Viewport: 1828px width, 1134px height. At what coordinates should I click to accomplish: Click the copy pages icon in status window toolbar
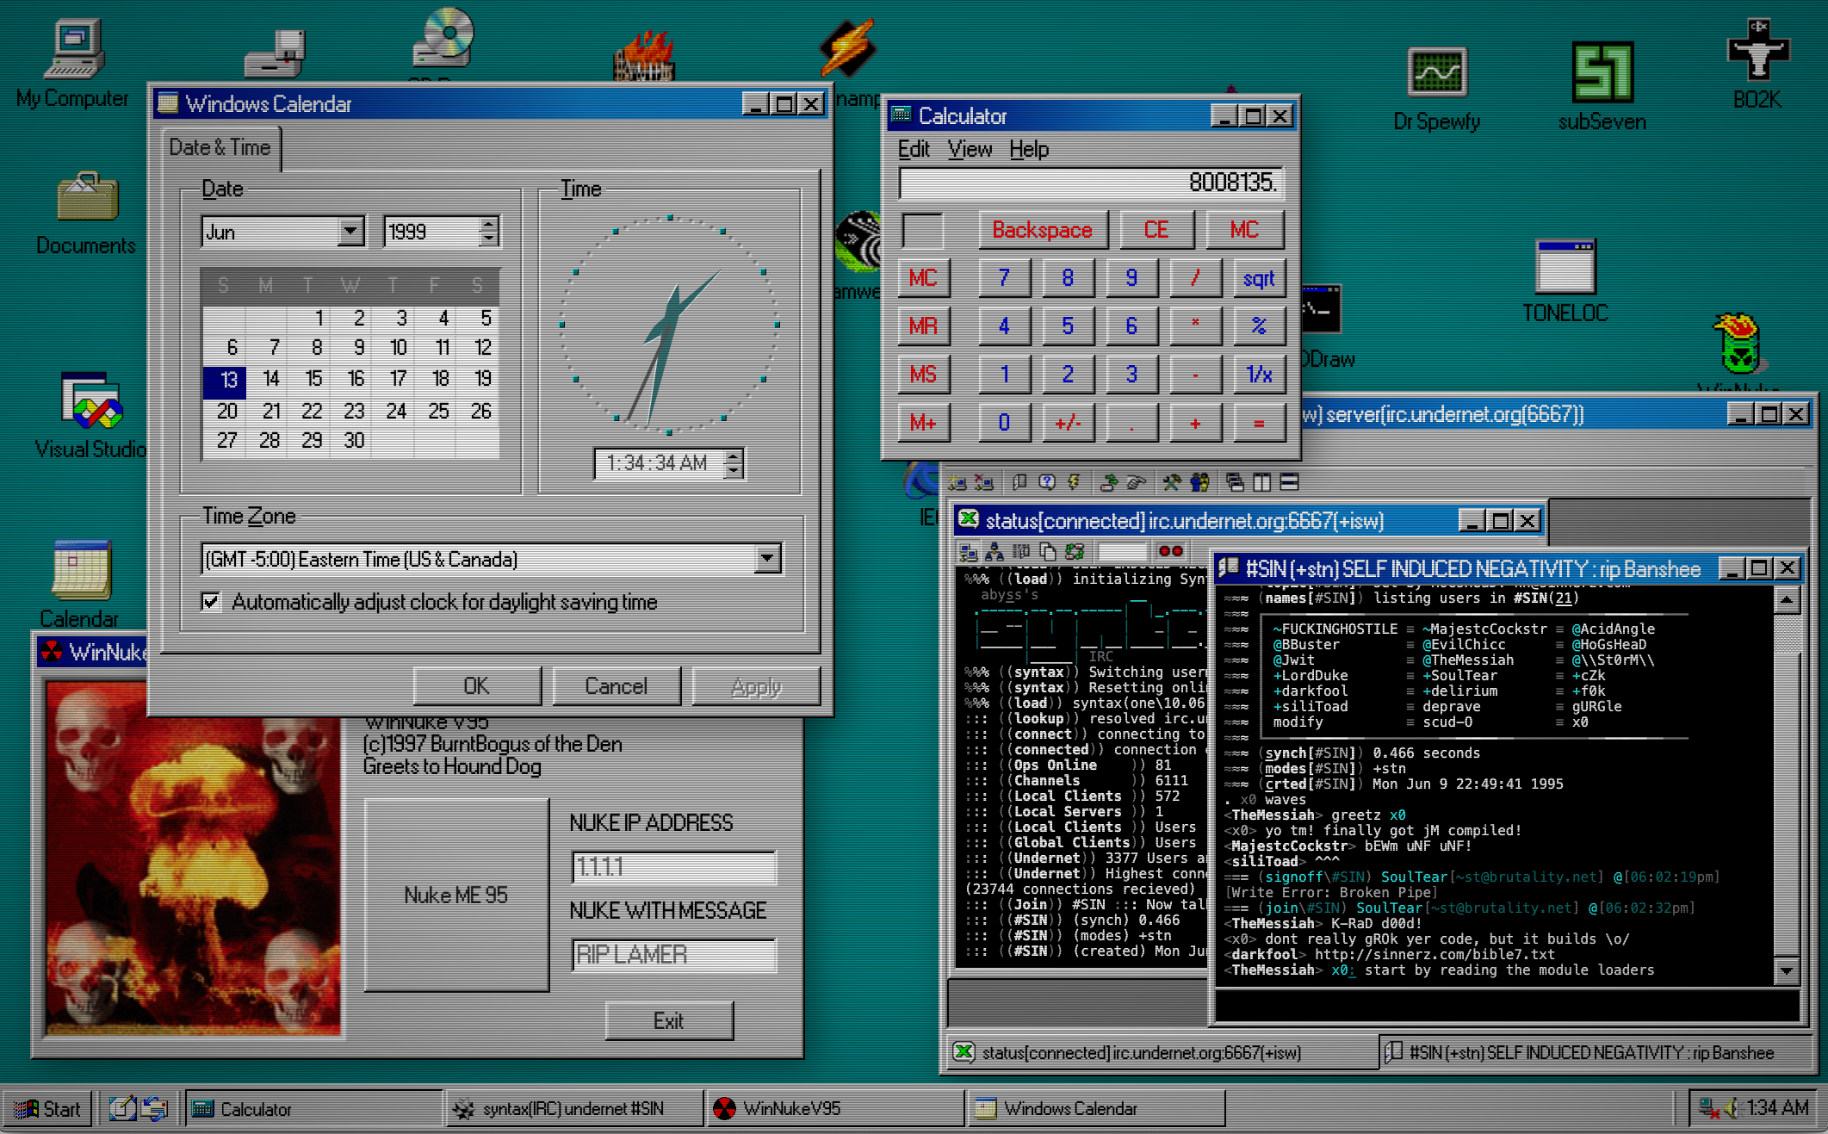(1048, 551)
